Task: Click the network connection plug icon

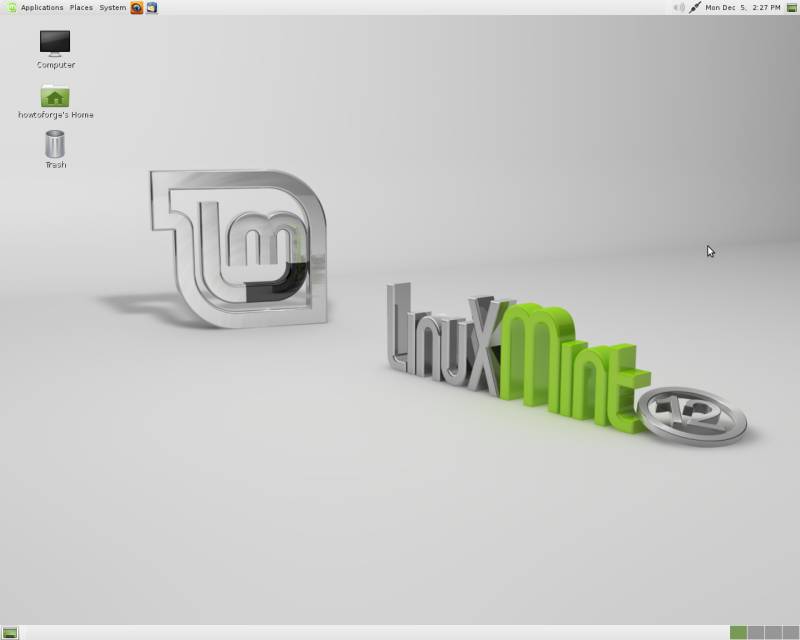Action: click(x=694, y=8)
